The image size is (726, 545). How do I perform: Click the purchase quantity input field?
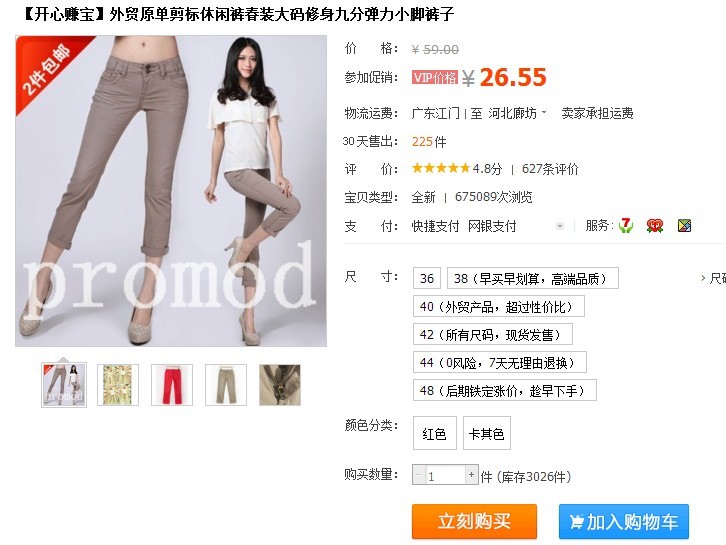tap(445, 475)
